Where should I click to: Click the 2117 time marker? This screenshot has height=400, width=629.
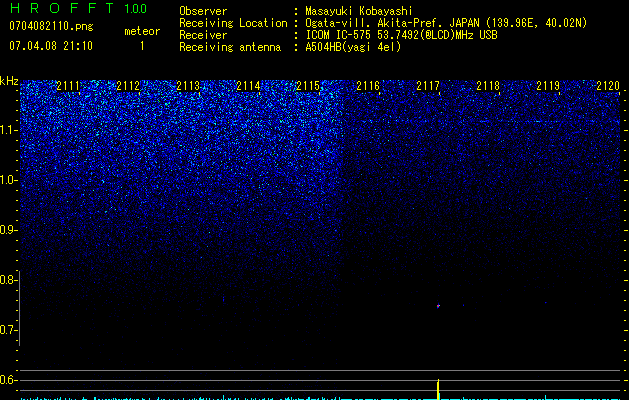[428, 86]
